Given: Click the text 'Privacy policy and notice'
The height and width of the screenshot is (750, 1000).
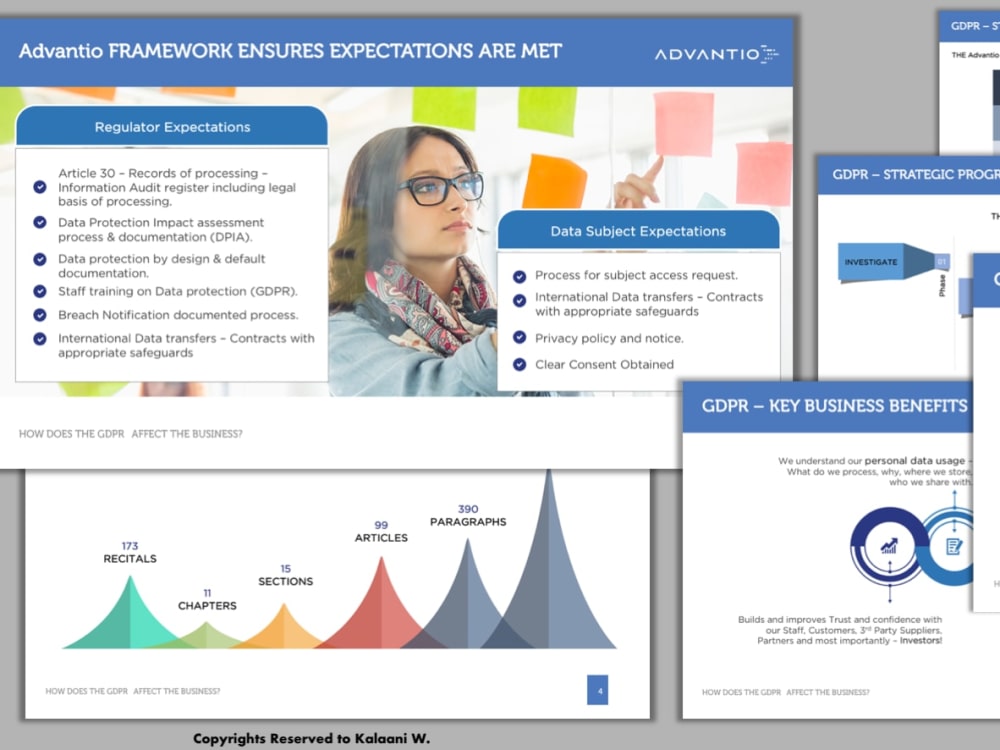Looking at the screenshot, I should 608,338.
